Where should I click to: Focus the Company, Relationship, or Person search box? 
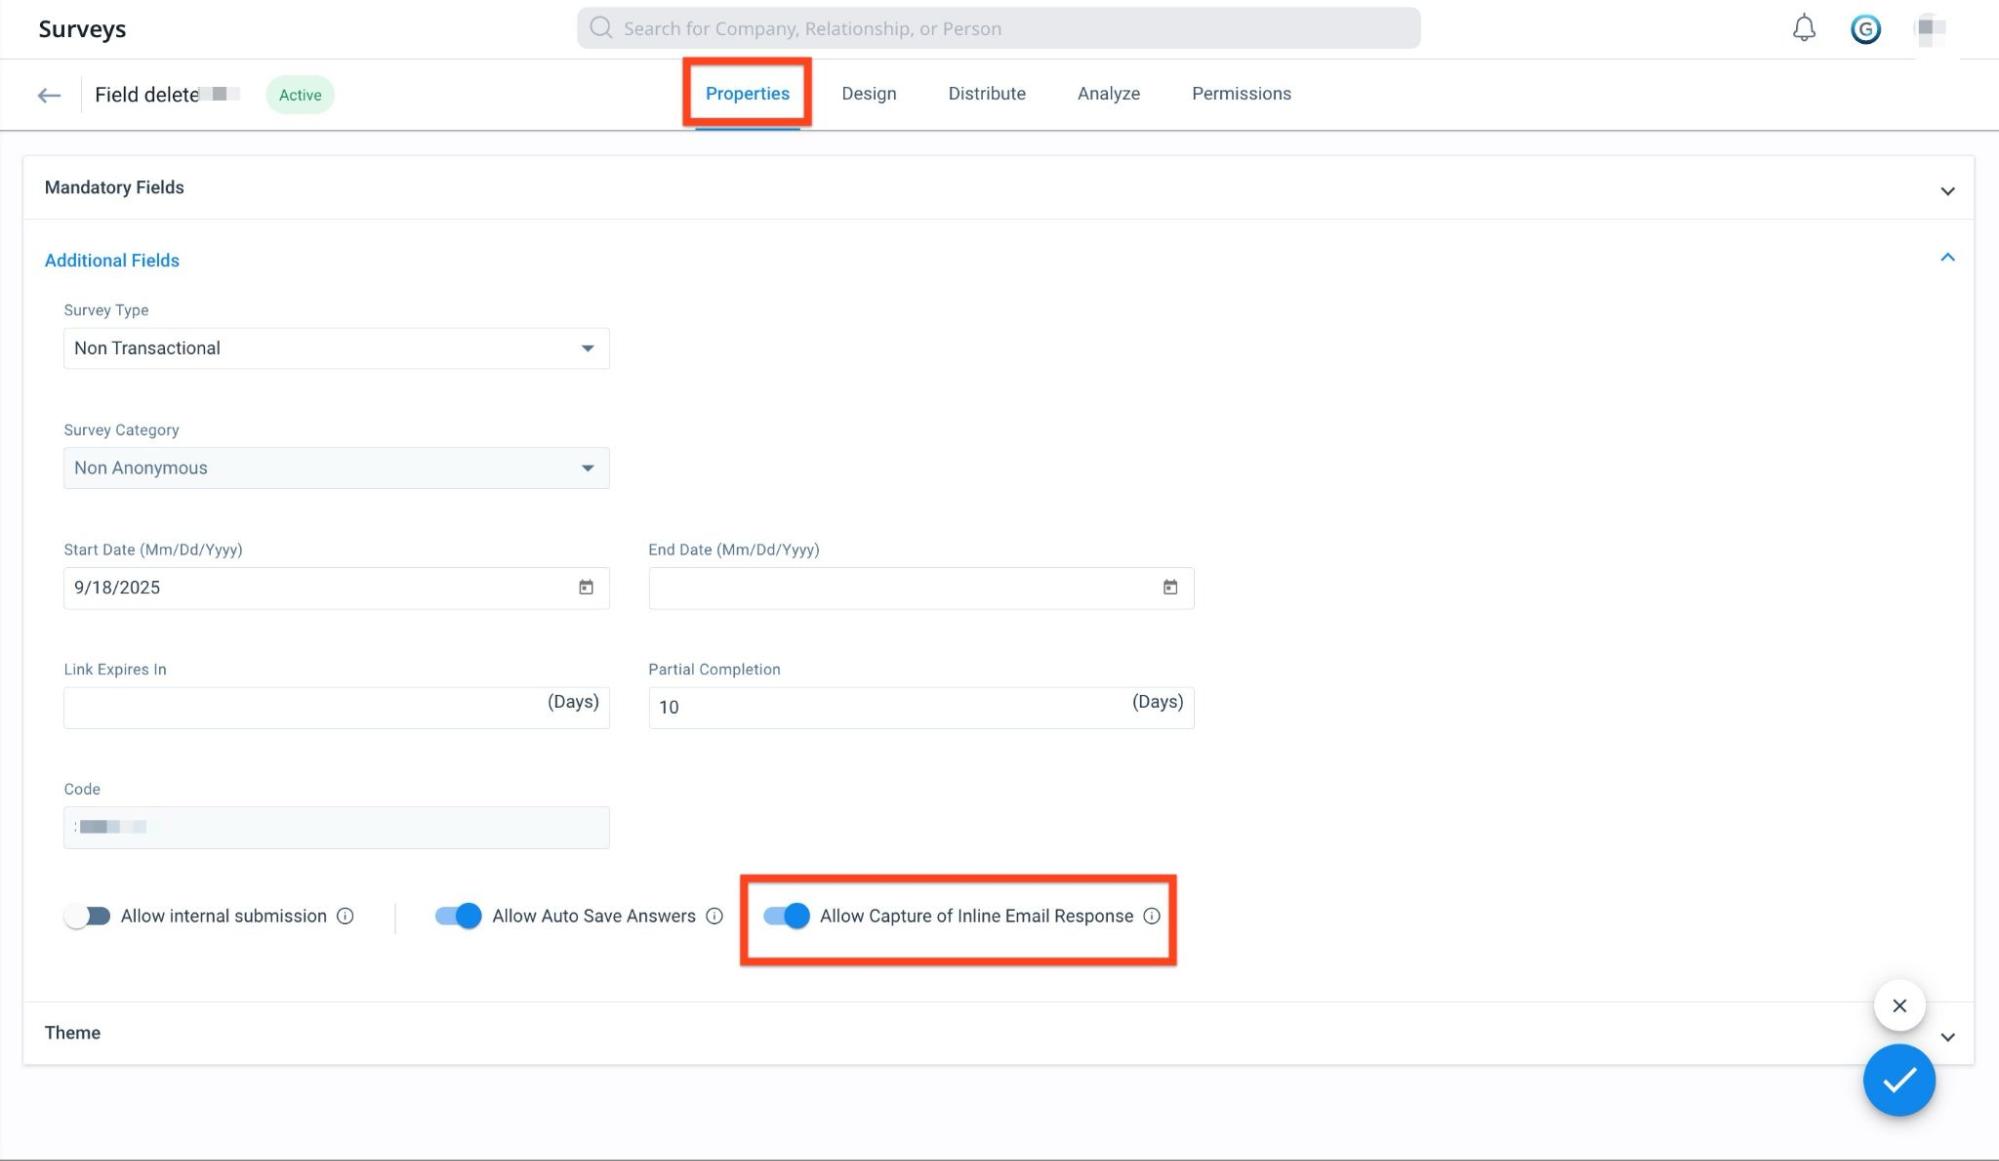(998, 28)
